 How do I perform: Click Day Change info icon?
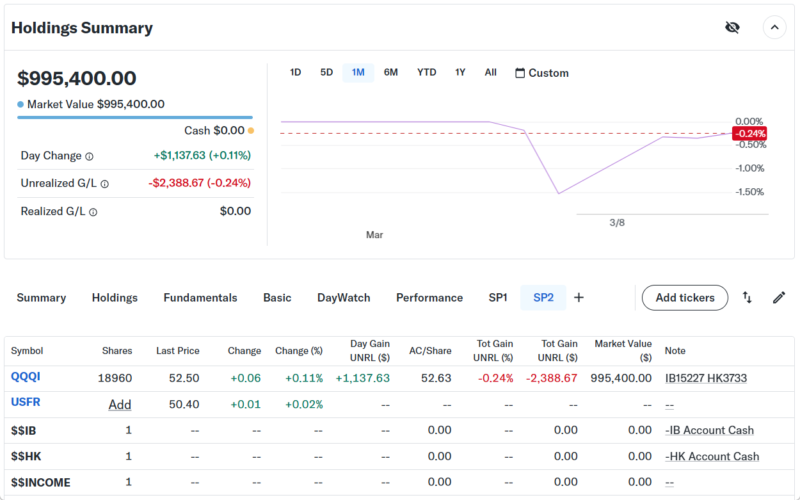click(89, 156)
